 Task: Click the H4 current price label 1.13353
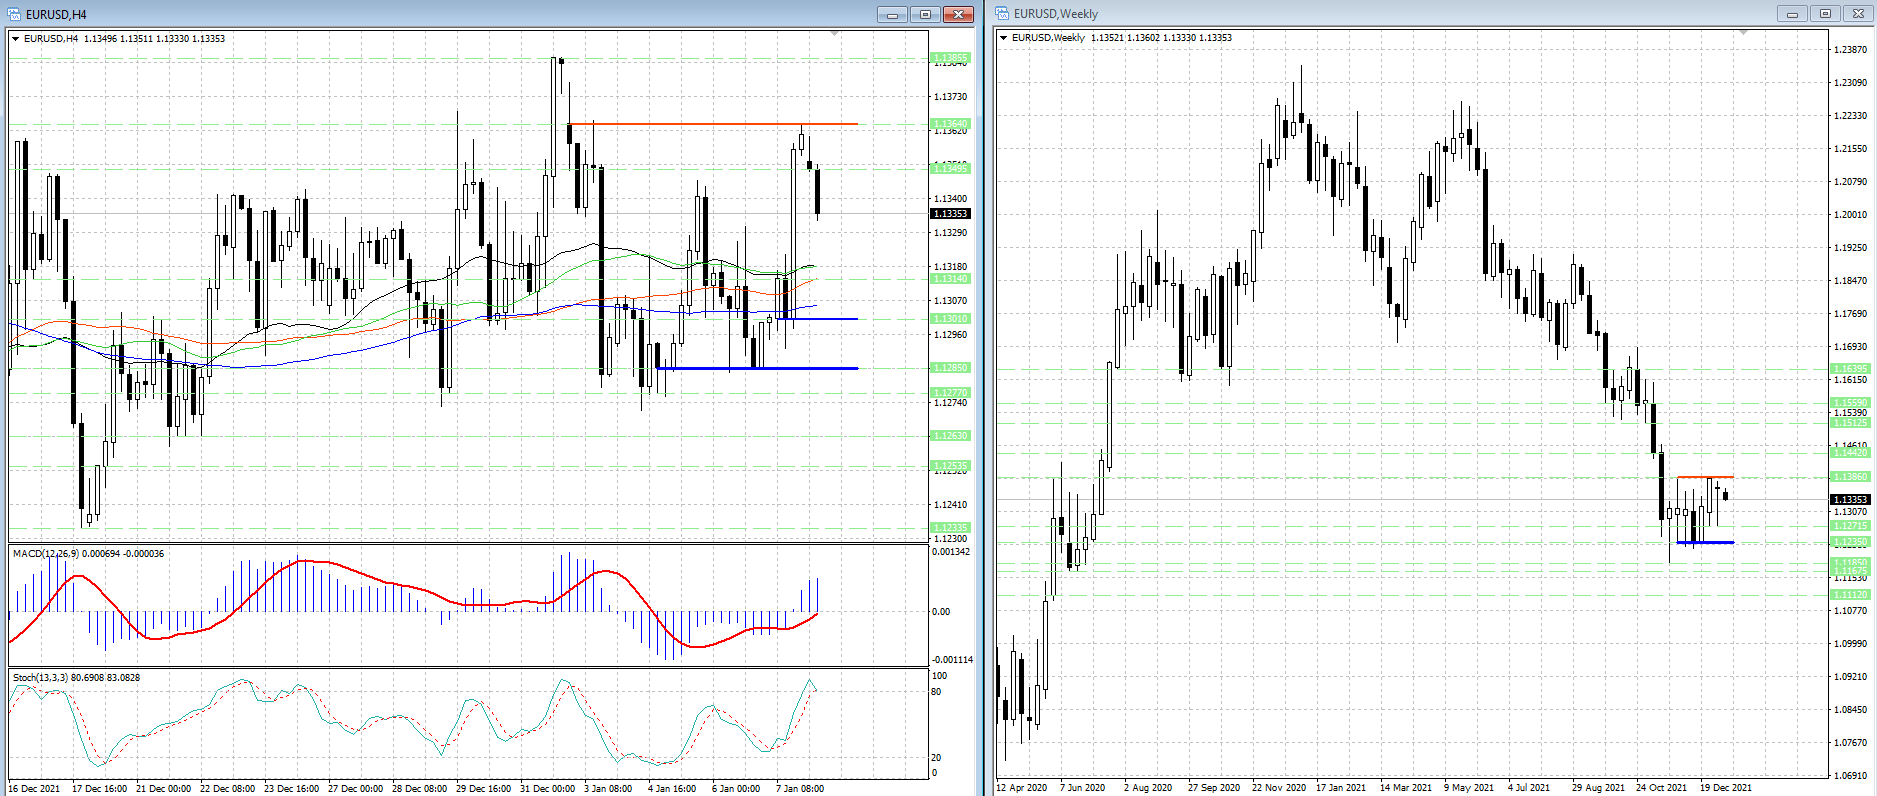click(950, 214)
